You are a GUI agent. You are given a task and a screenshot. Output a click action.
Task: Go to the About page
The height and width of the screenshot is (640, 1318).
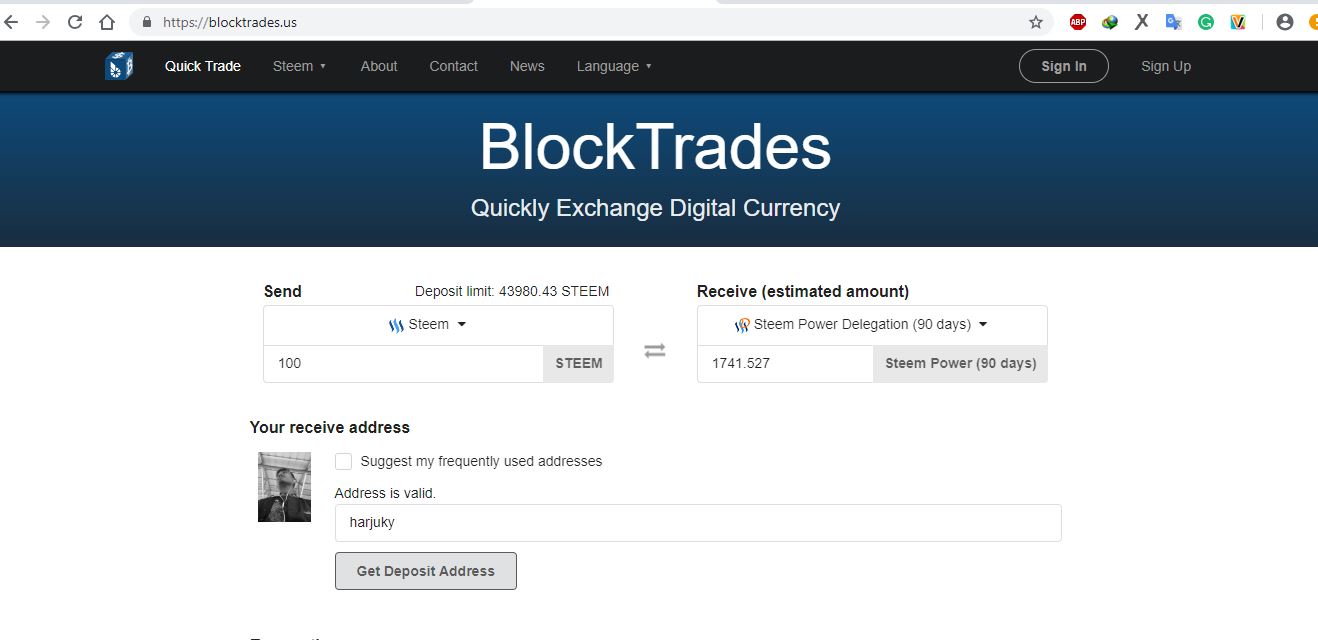click(x=379, y=66)
